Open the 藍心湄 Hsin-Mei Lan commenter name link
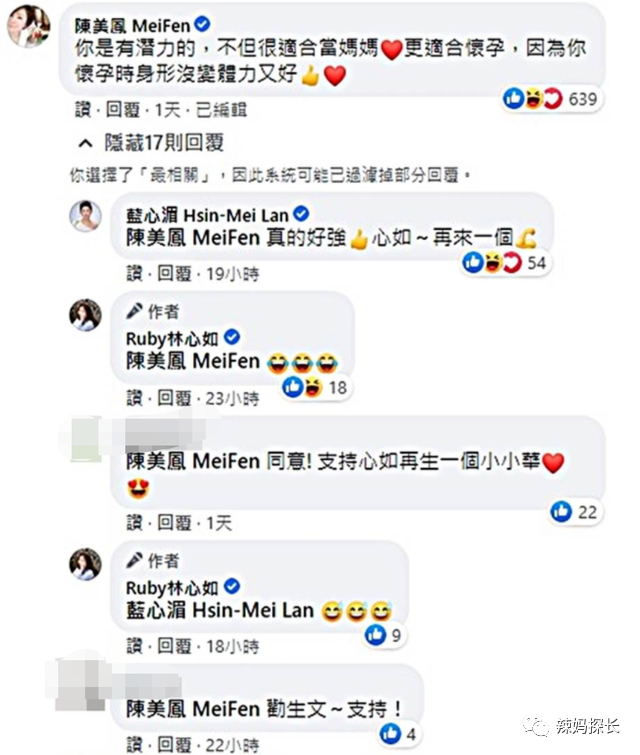Image resolution: width=640 pixels, height=755 pixels. (x=207, y=215)
